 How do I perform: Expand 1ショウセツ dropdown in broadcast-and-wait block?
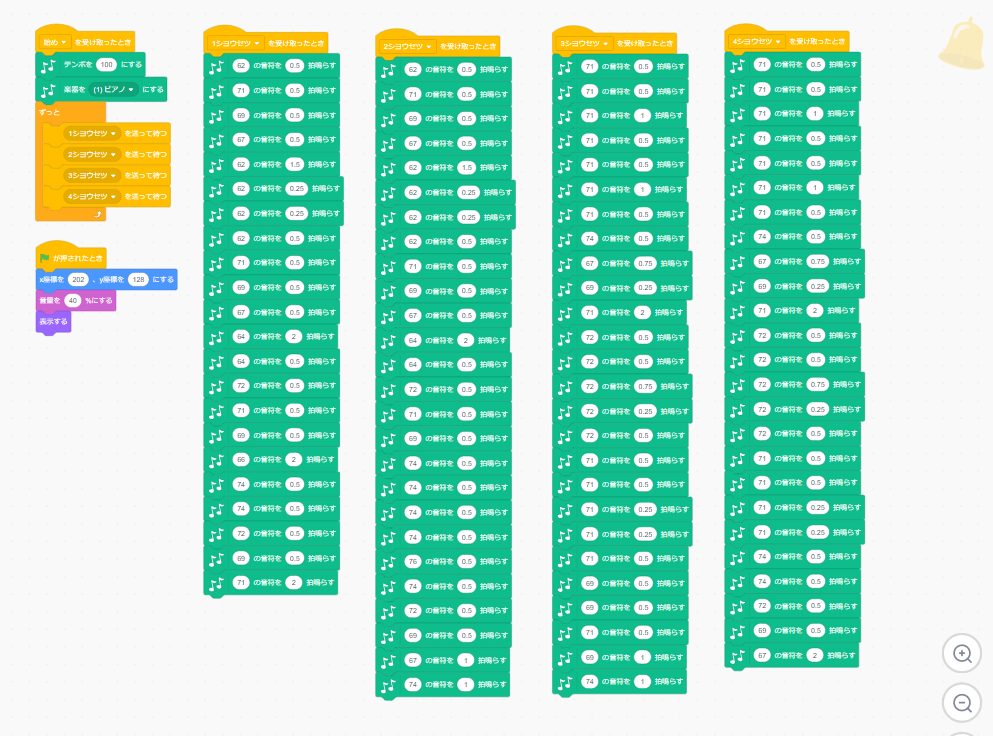coord(92,133)
